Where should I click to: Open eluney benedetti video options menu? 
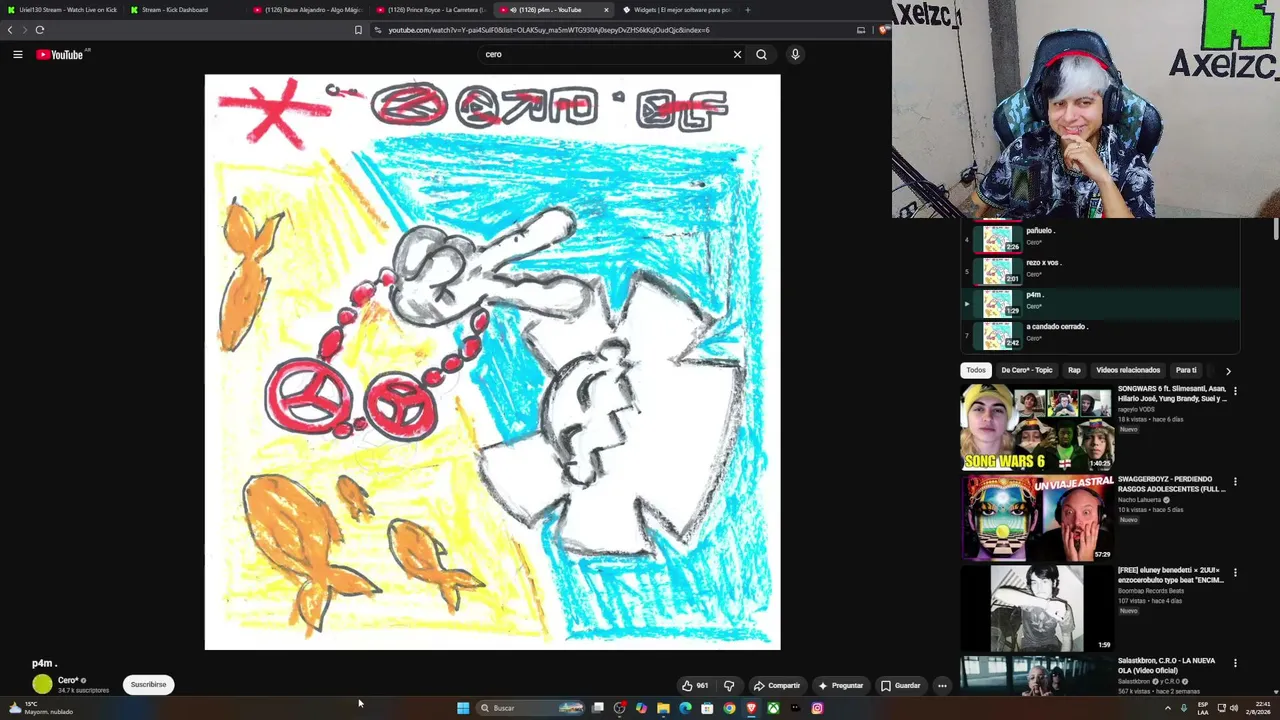coord(1235,573)
